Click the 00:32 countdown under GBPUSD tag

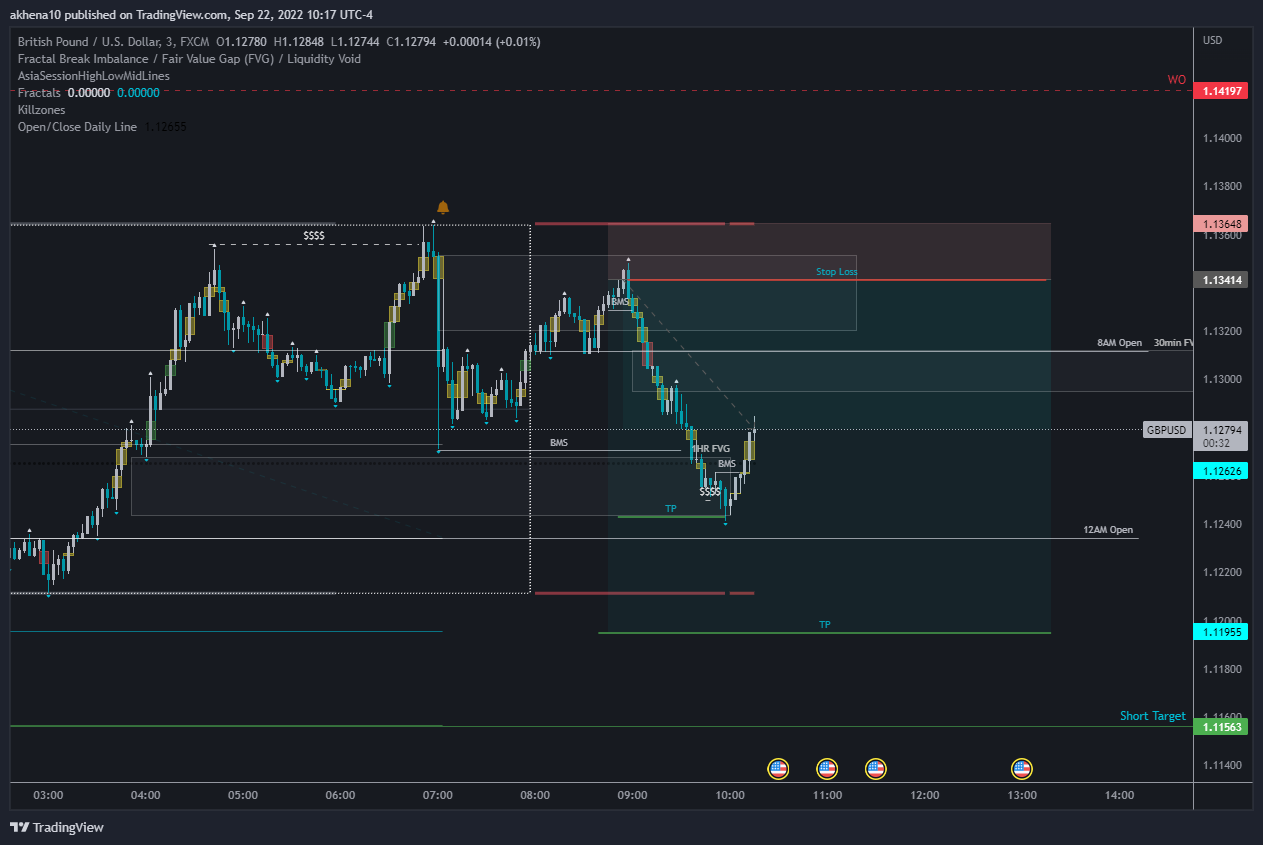pos(1216,442)
